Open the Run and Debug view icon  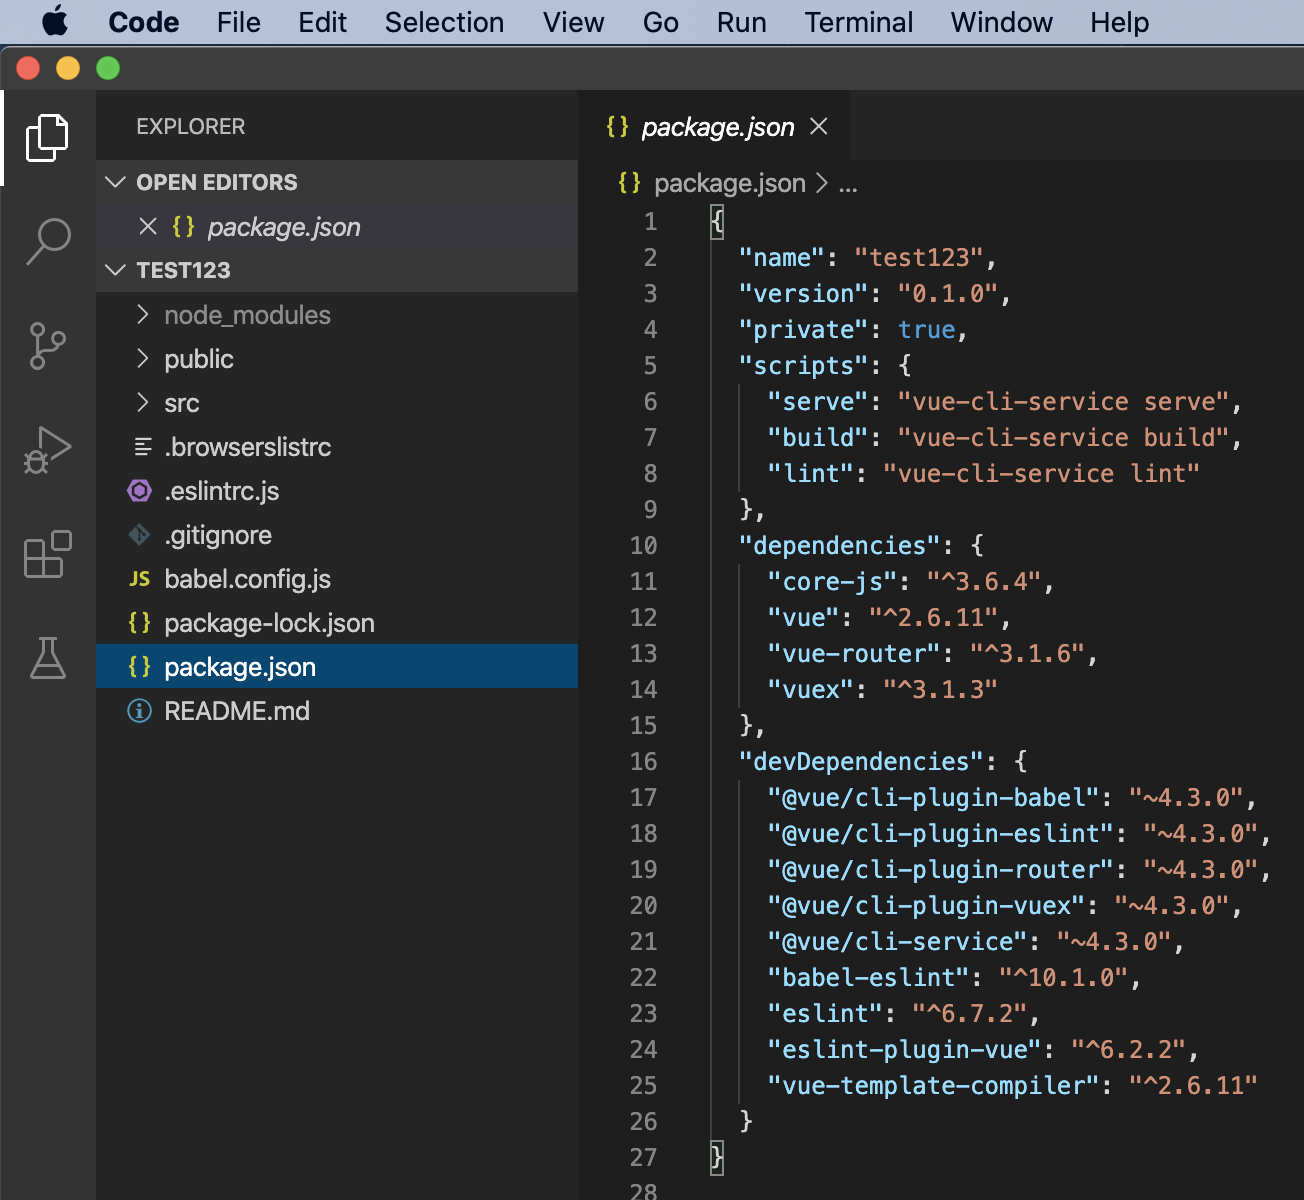coord(47,450)
